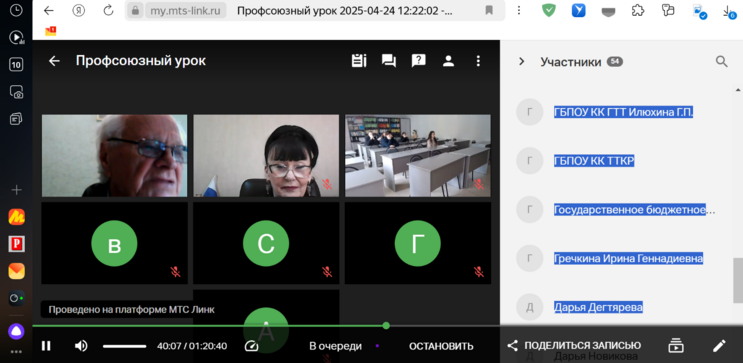The width and height of the screenshot is (743, 363).
Task: Open the chat bubbles icon
Action: click(x=389, y=61)
